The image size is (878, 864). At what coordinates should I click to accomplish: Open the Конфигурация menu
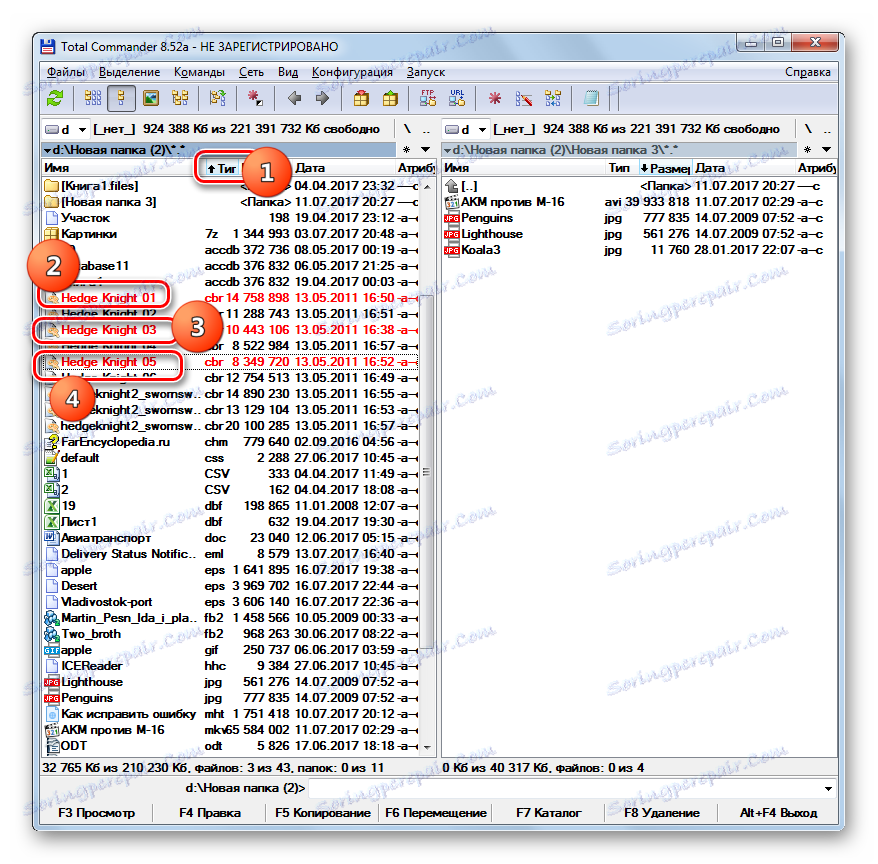coord(352,72)
